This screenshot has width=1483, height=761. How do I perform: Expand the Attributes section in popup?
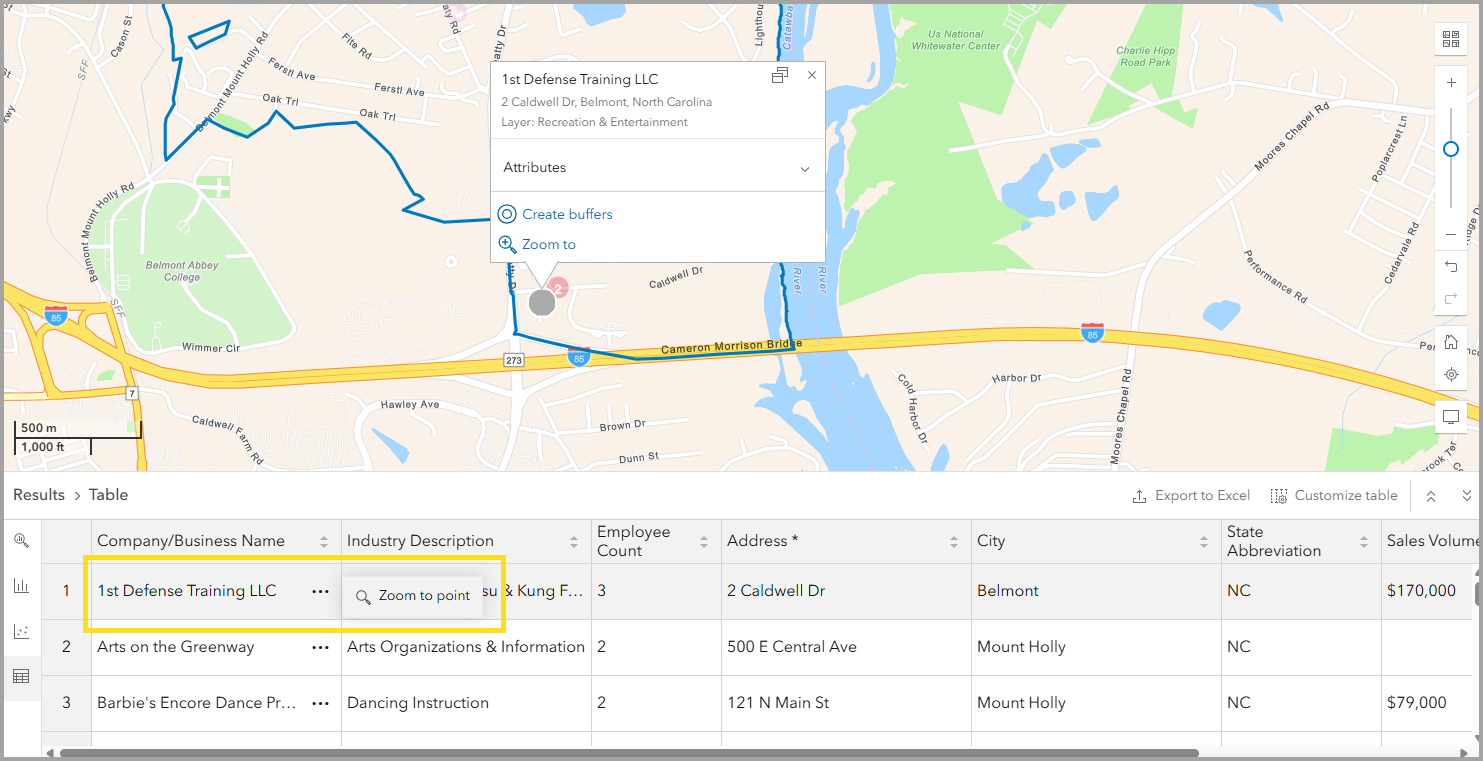[x=805, y=169]
